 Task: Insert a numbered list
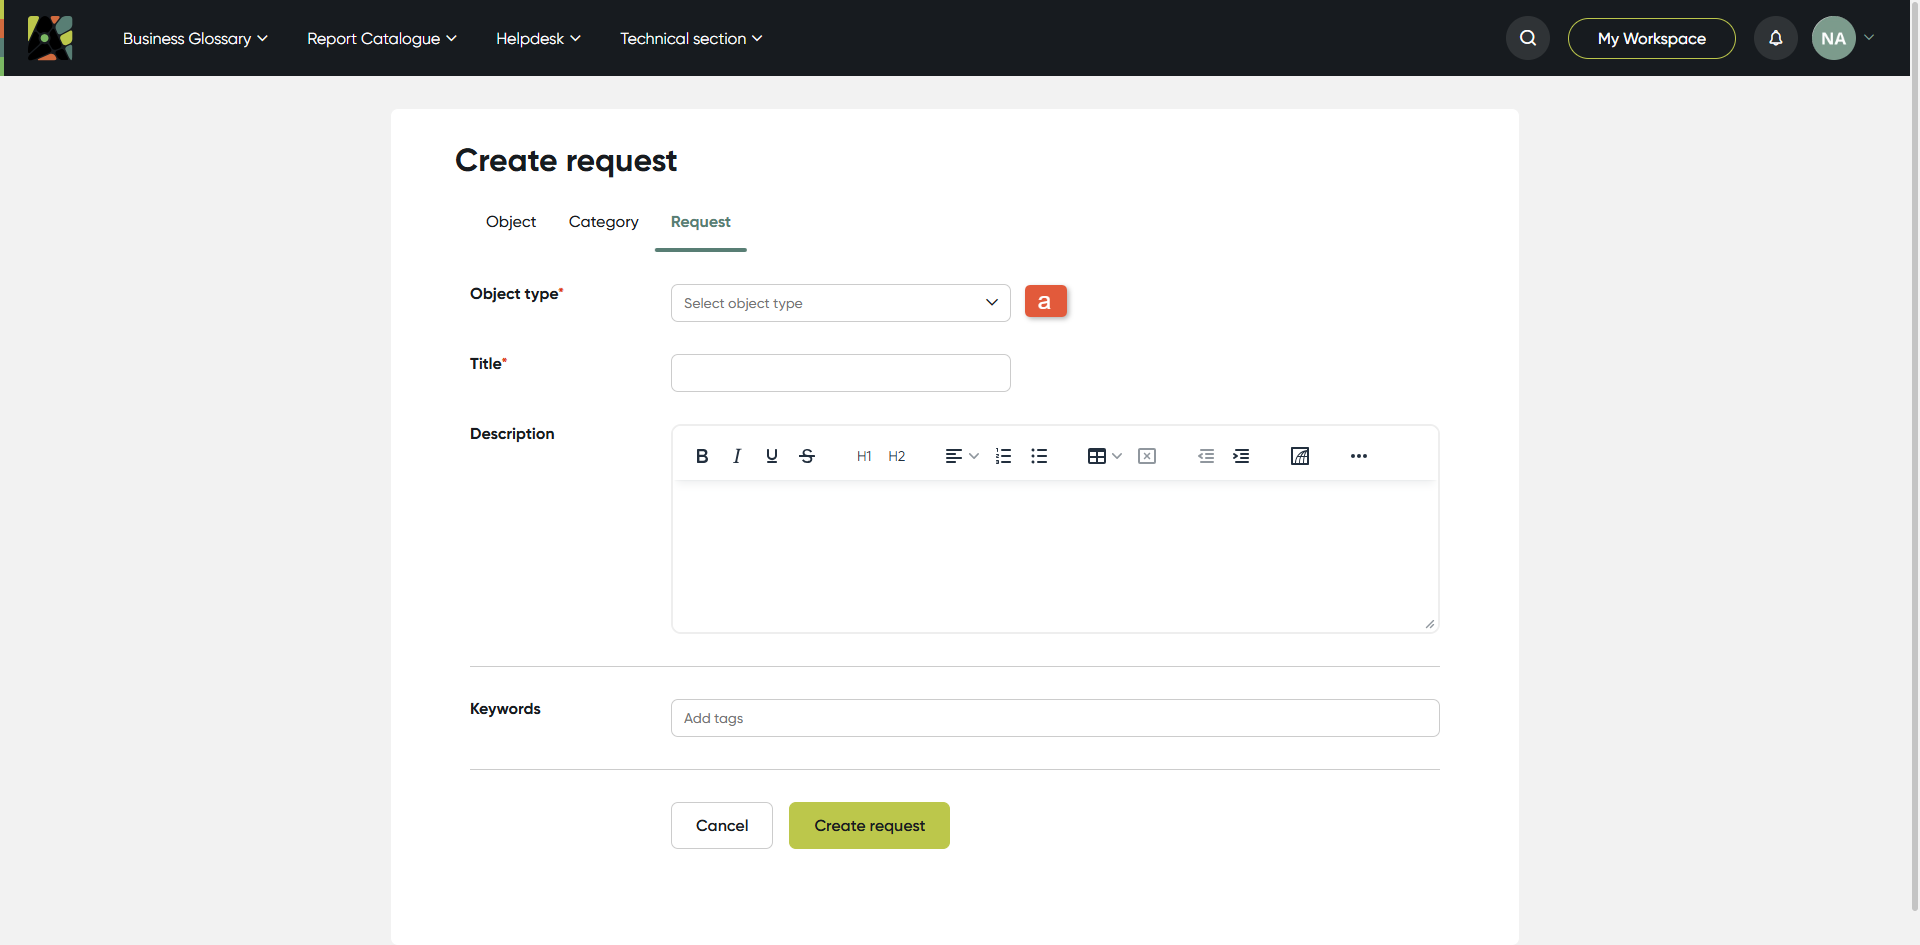1004,456
